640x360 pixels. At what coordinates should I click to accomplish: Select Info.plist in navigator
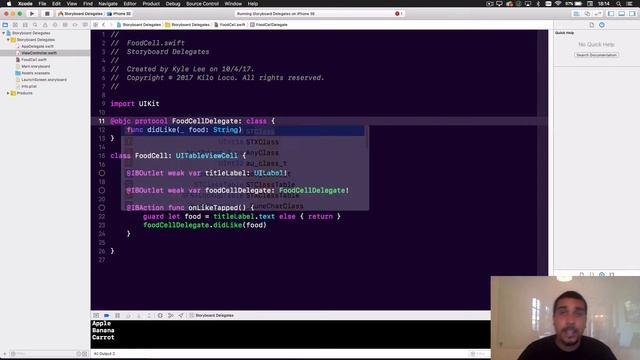tap(29, 86)
